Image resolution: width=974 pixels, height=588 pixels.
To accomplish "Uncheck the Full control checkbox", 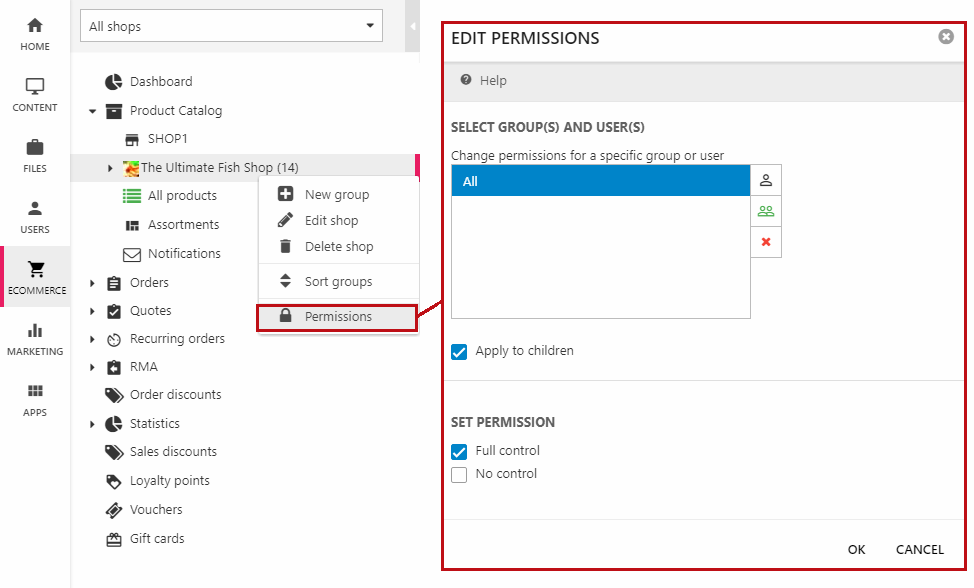I will pos(459,451).
